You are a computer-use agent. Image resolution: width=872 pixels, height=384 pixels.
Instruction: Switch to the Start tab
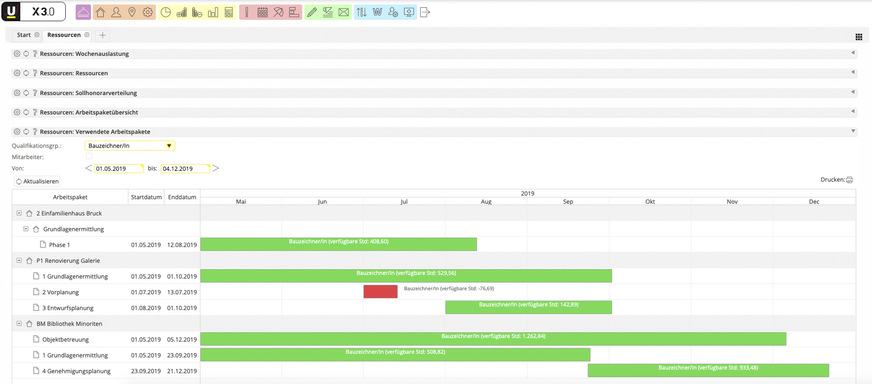click(x=23, y=35)
